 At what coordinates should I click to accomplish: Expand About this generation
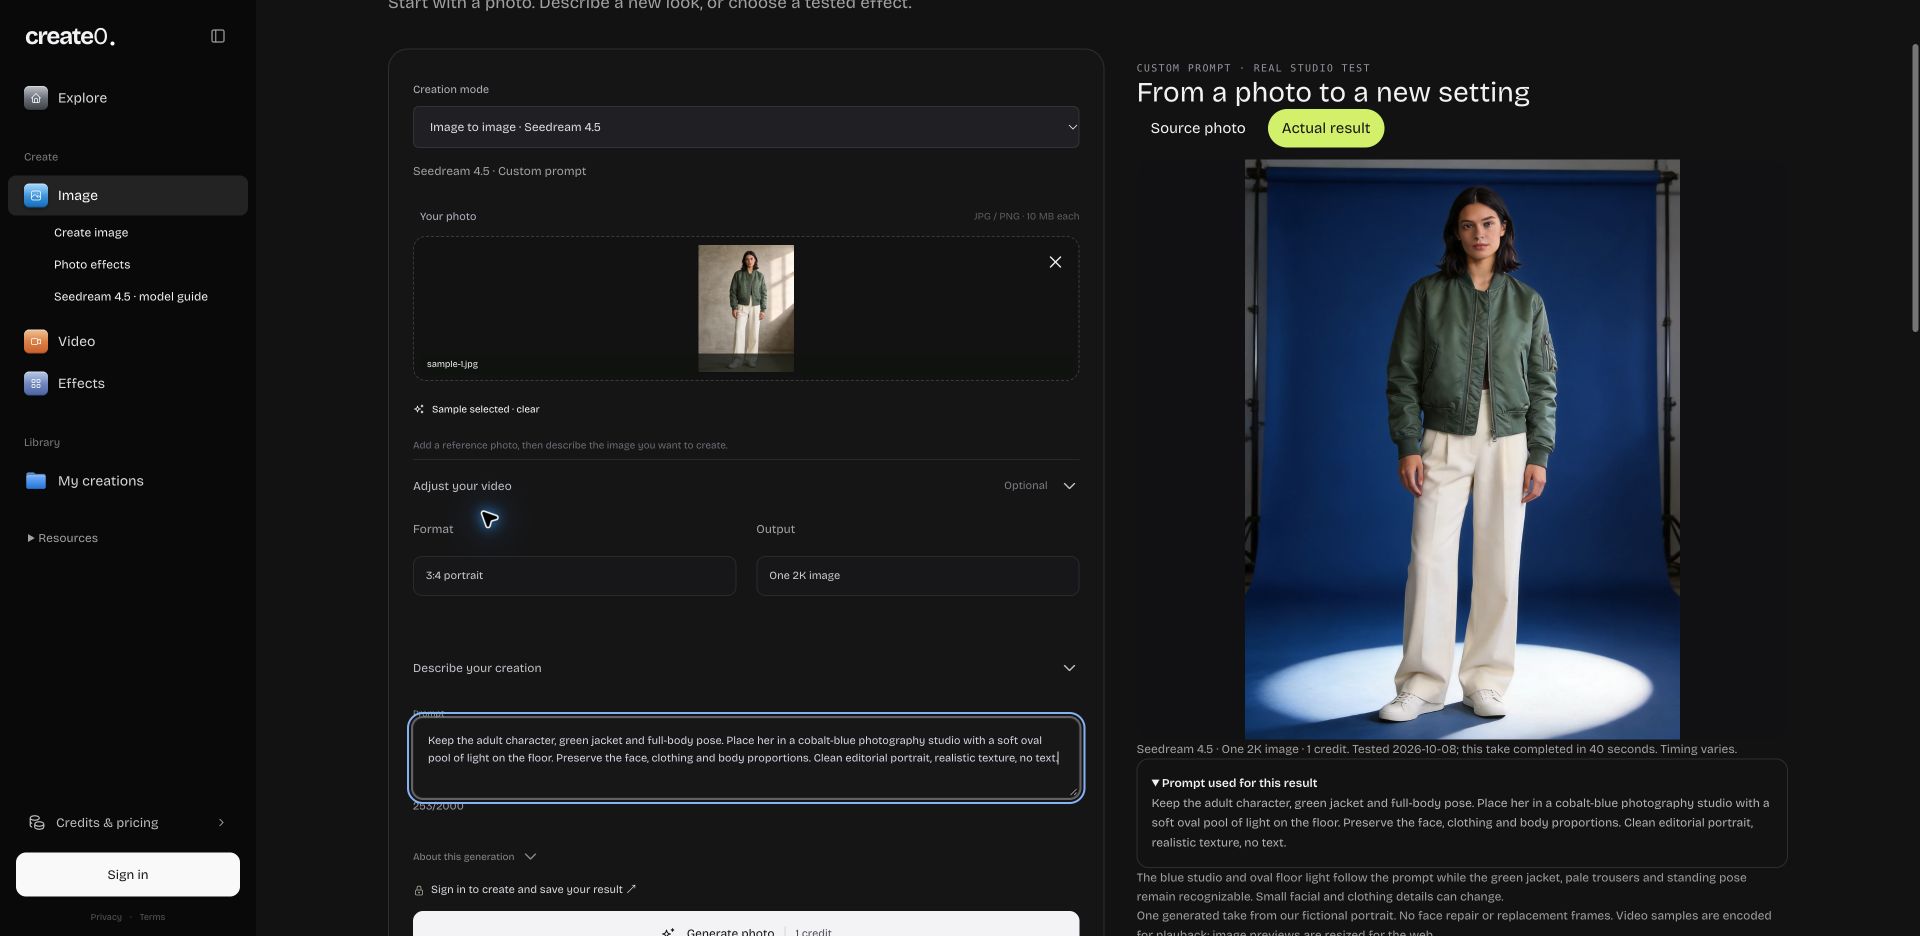(x=475, y=857)
